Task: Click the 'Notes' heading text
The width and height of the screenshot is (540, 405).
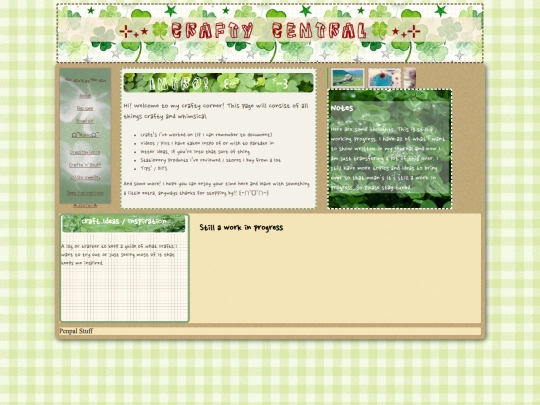Action: click(342, 108)
